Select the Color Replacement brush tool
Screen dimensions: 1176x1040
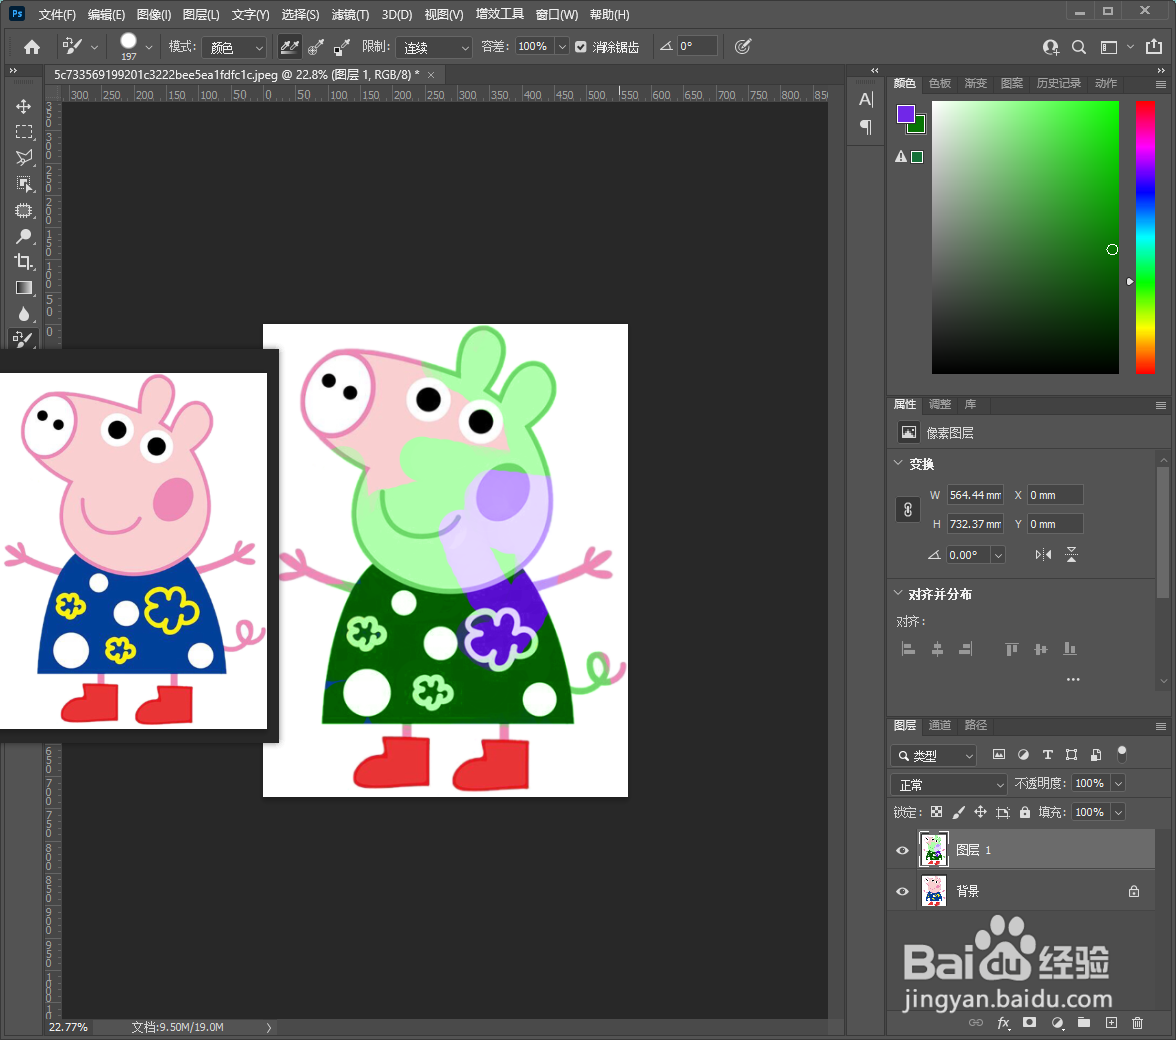pos(24,340)
